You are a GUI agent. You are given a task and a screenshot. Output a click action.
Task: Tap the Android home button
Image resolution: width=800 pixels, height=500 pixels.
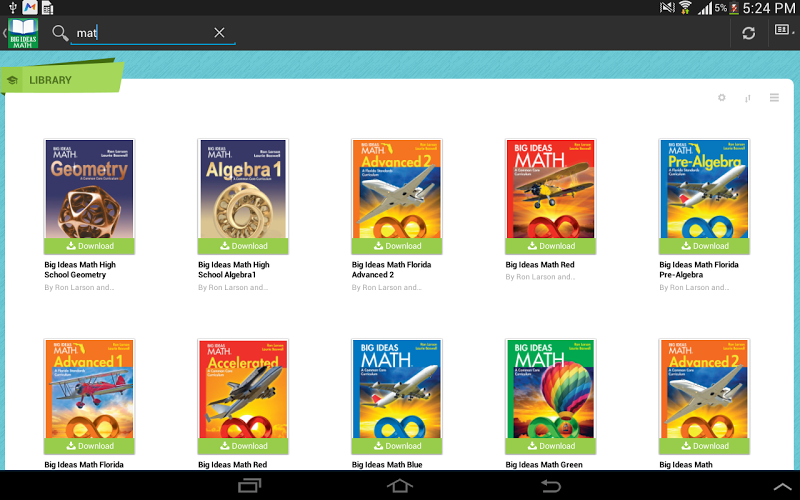click(x=399, y=485)
